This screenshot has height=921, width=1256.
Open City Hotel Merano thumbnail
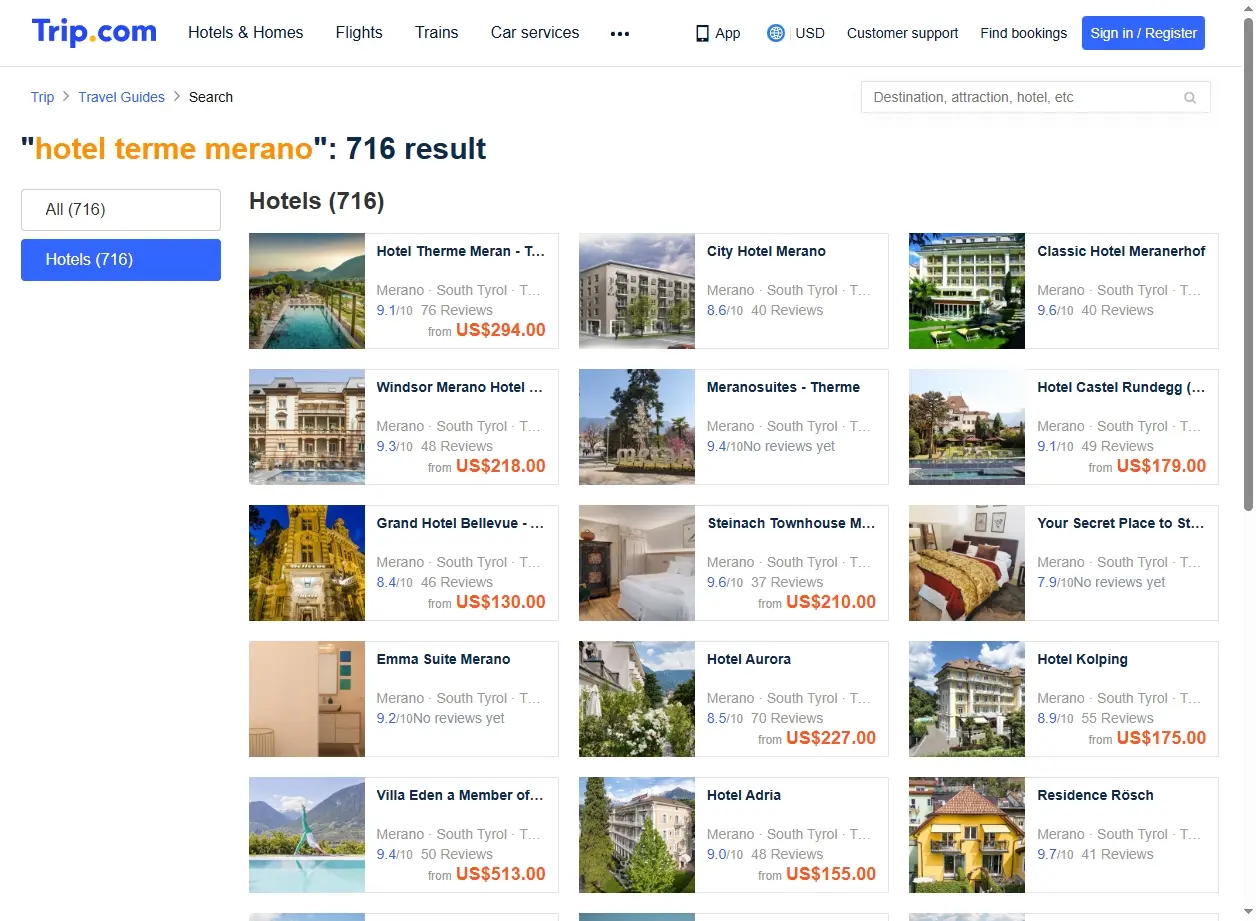tap(637, 291)
